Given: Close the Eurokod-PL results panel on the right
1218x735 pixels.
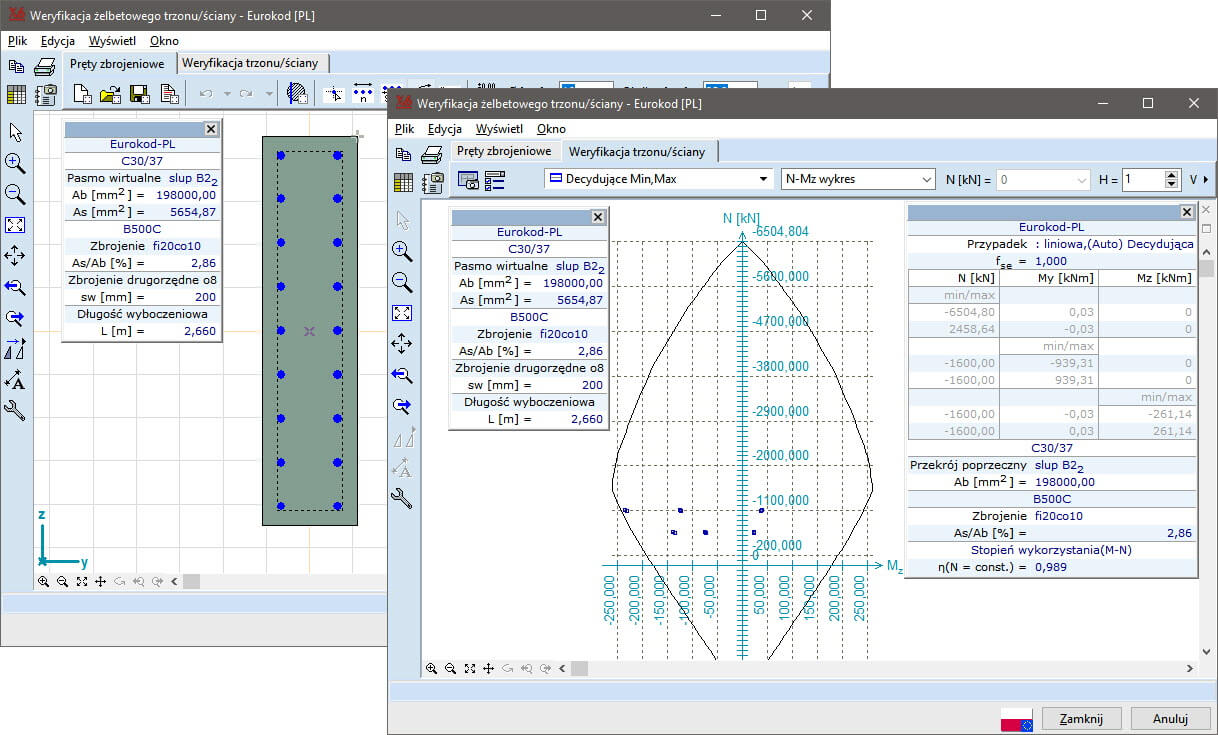Looking at the screenshot, I should pyautogui.click(x=1186, y=212).
